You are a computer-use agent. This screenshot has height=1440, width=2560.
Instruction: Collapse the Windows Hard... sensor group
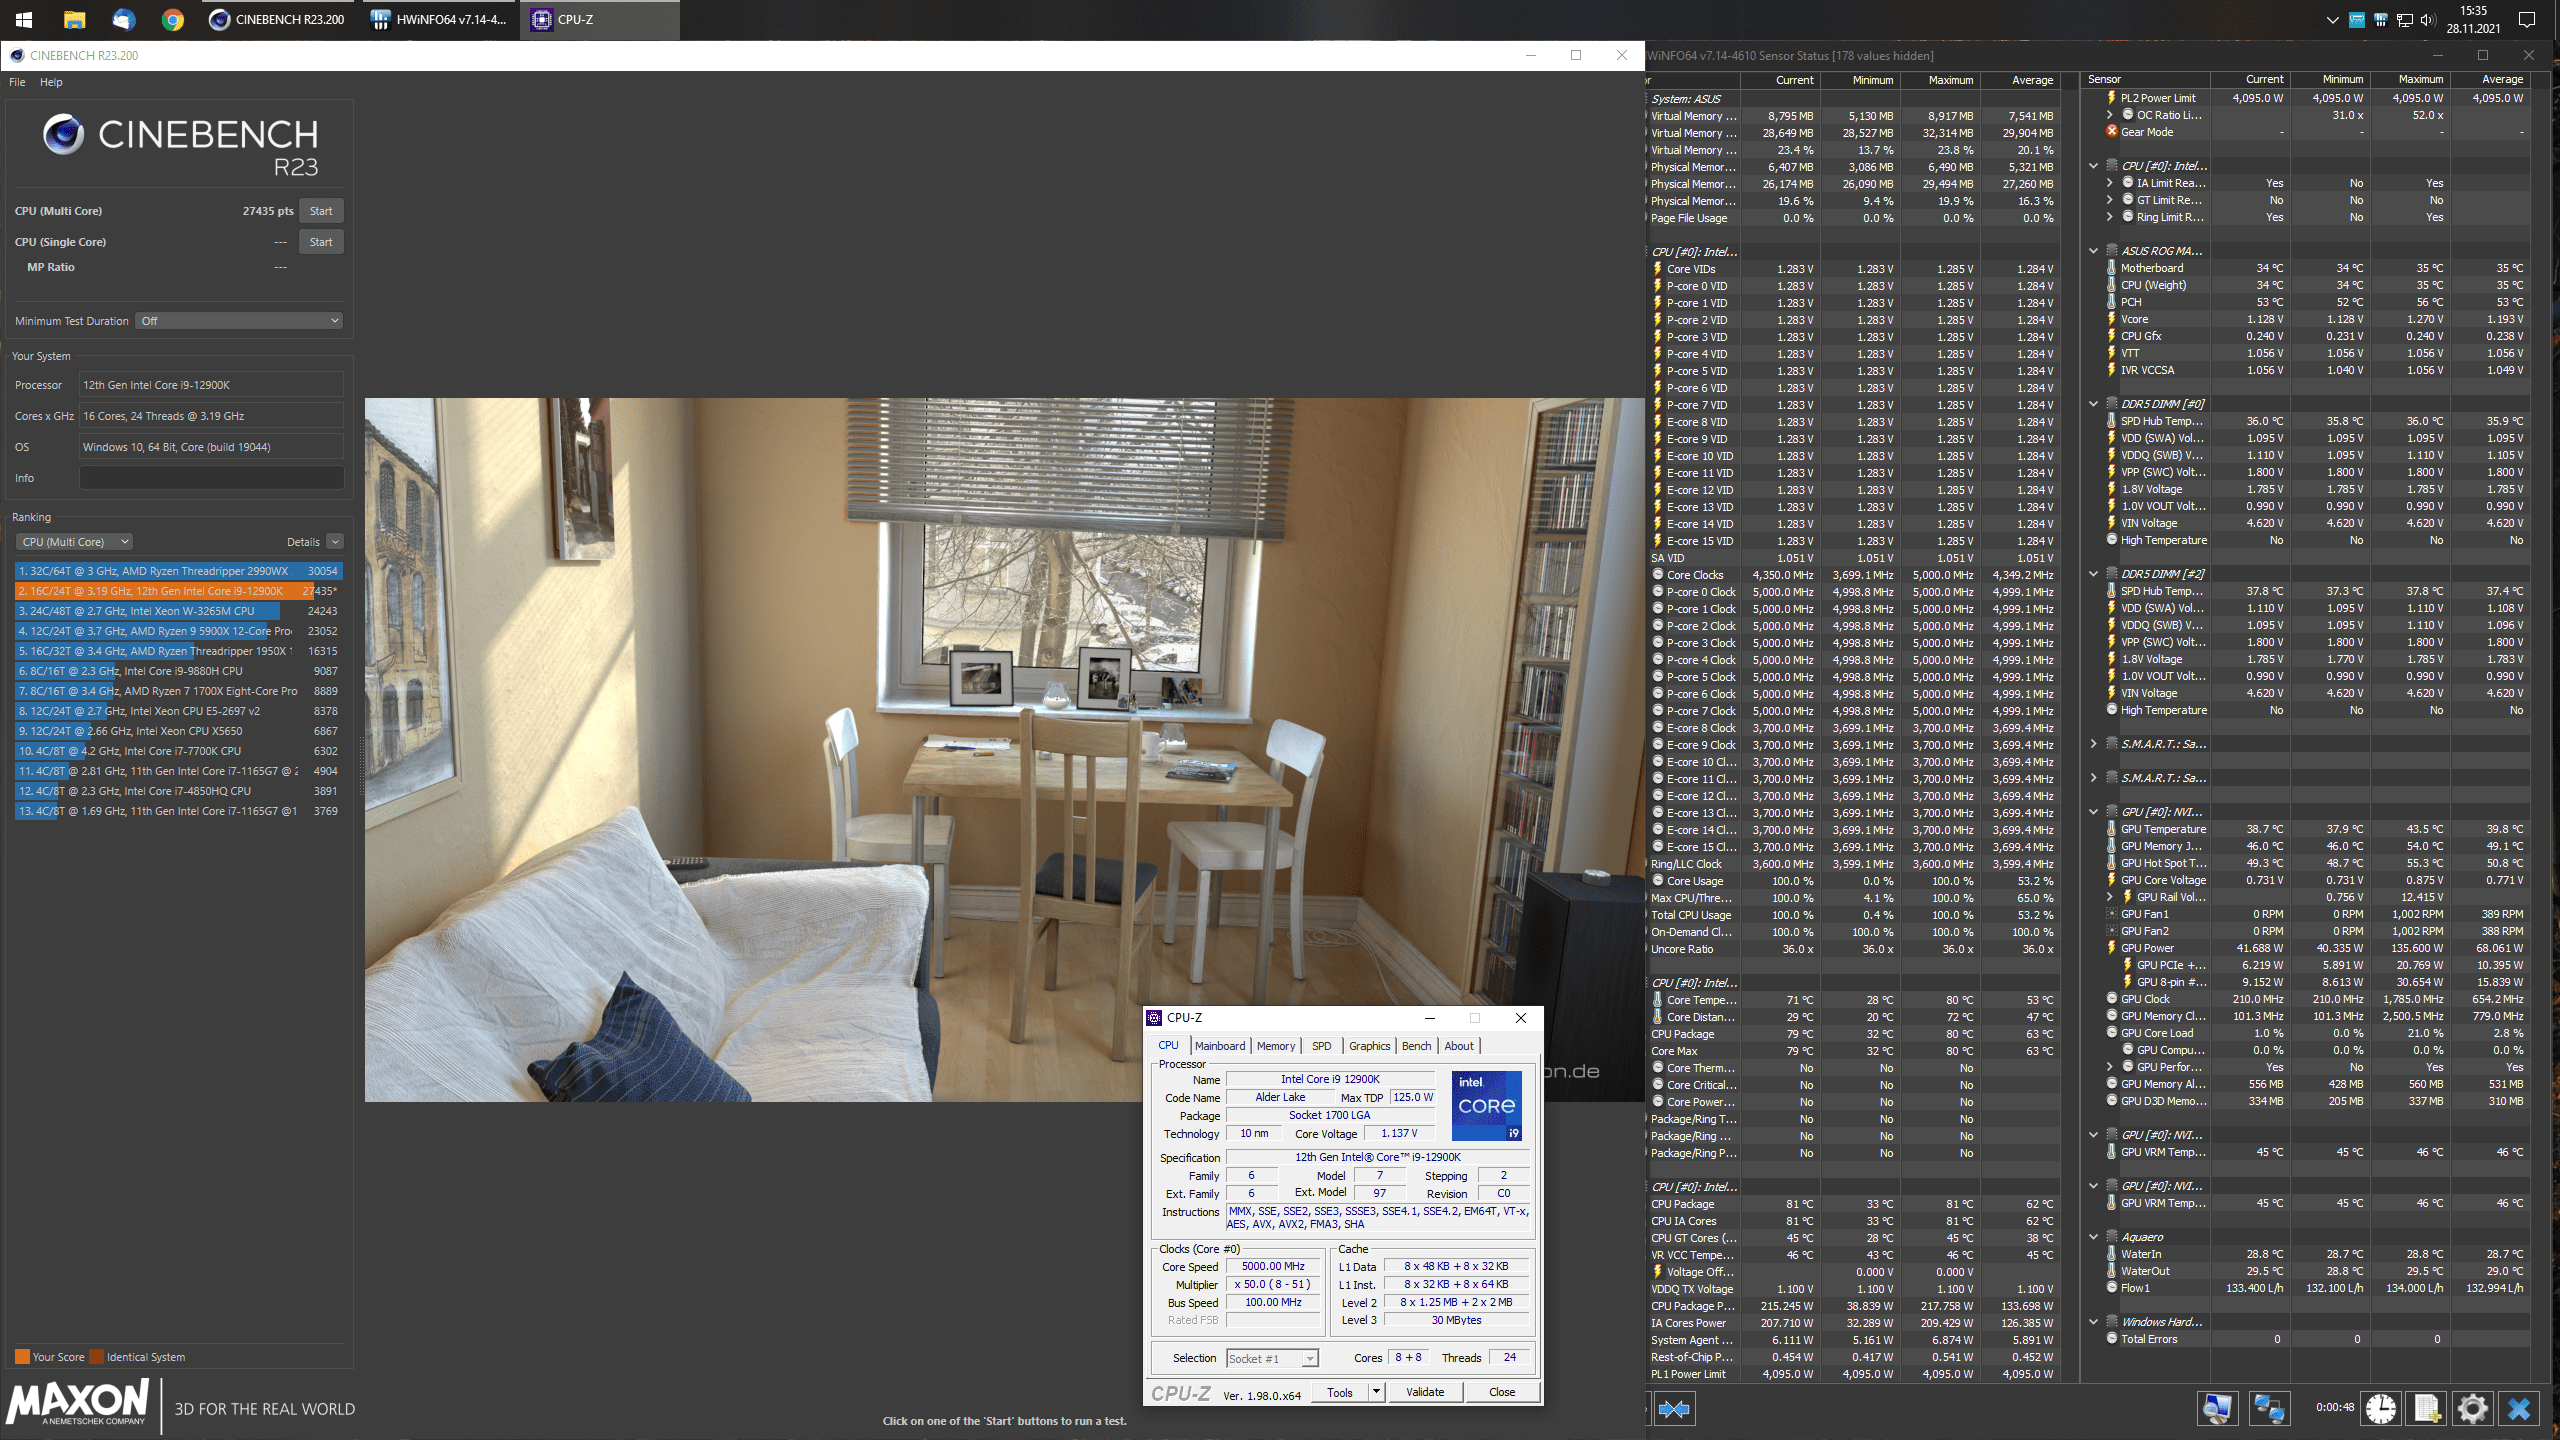pos(2093,1322)
